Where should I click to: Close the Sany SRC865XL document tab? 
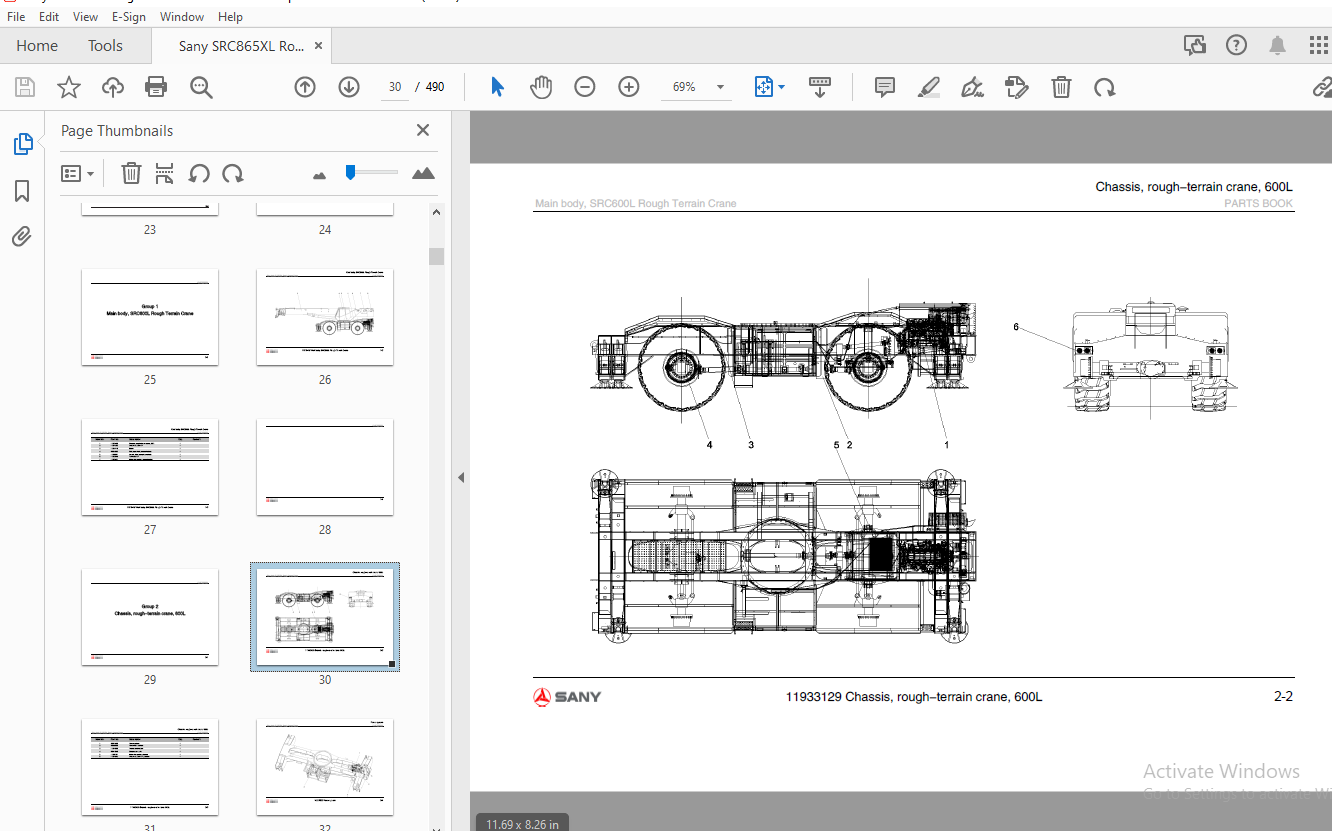pos(319,45)
